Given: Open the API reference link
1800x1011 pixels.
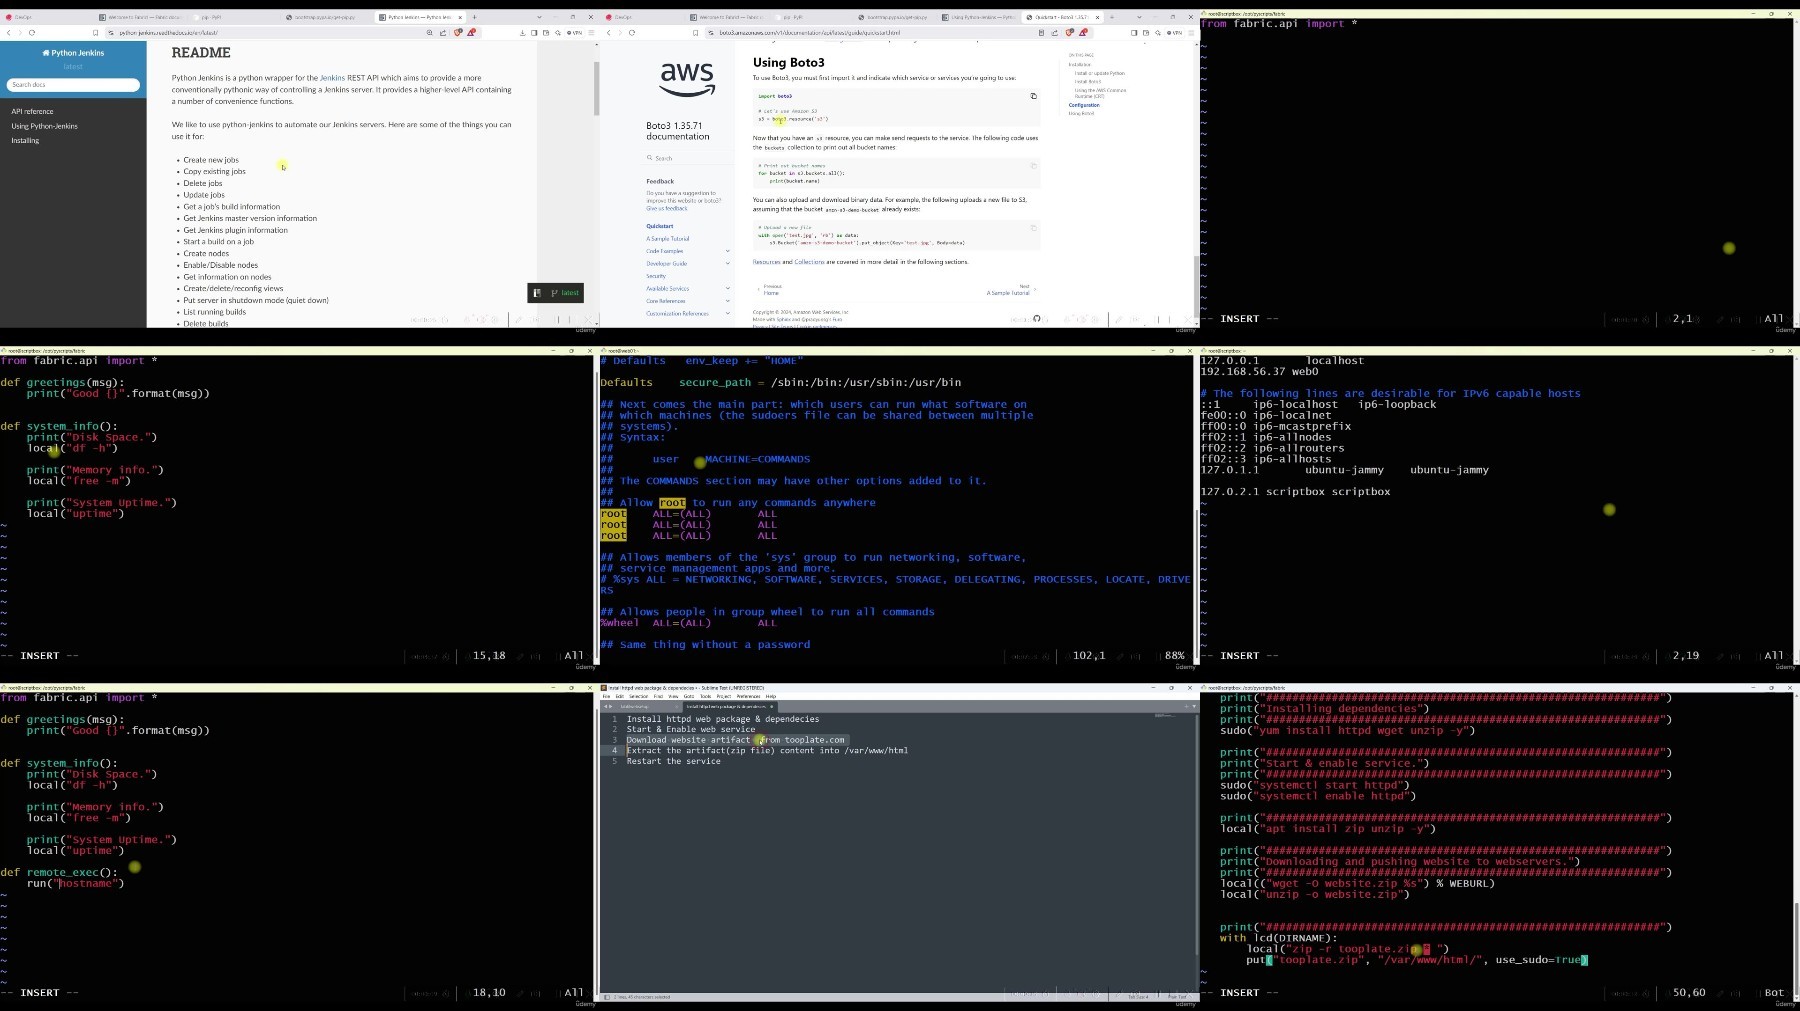Looking at the screenshot, I should click(32, 111).
